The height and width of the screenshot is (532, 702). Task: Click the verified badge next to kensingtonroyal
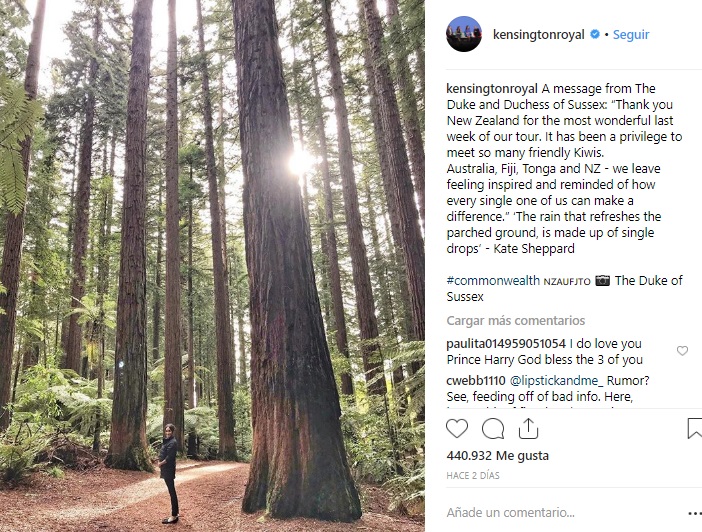595,34
